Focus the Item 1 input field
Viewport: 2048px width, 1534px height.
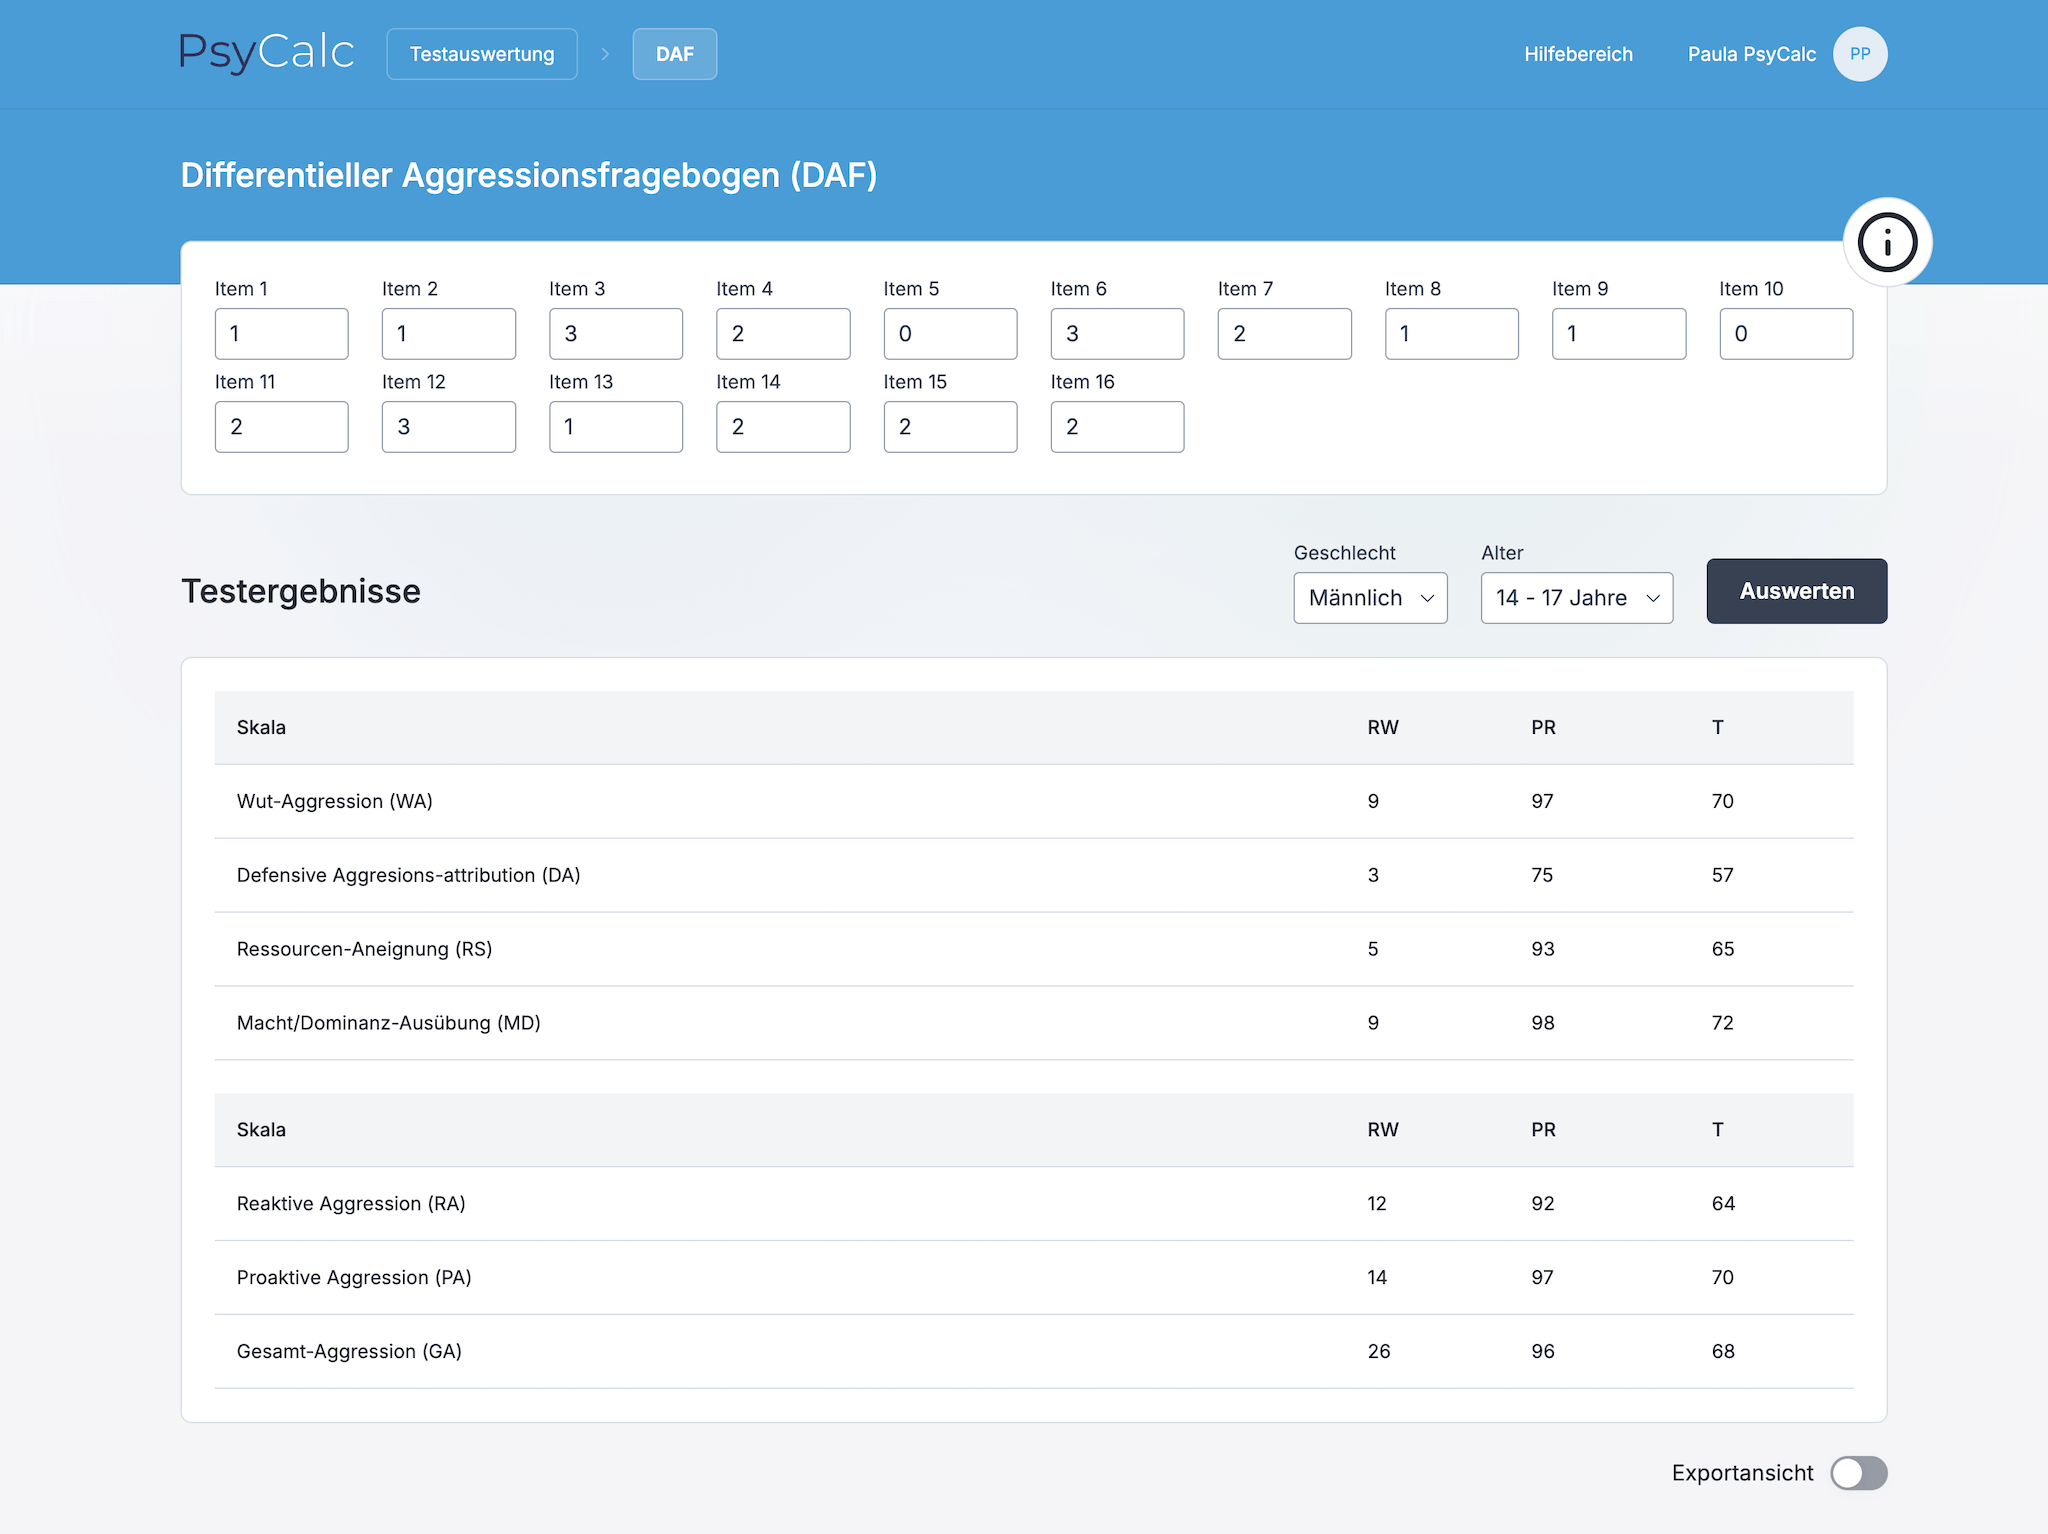click(x=282, y=334)
